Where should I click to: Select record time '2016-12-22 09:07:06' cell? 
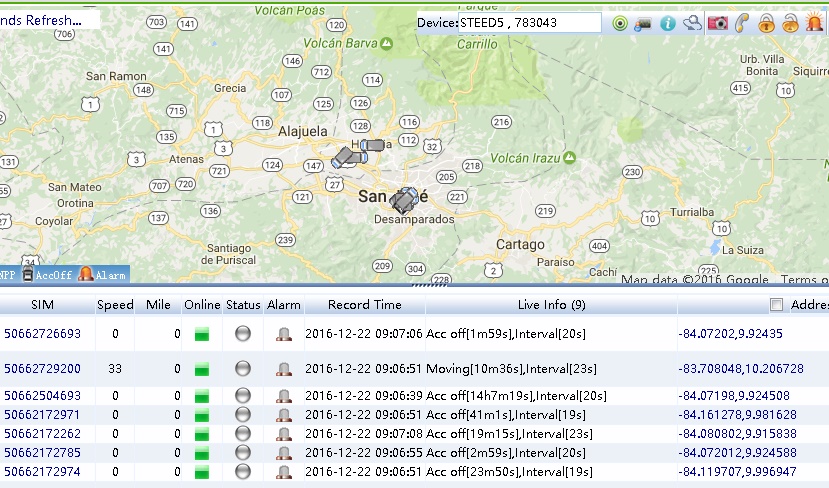coord(364,334)
